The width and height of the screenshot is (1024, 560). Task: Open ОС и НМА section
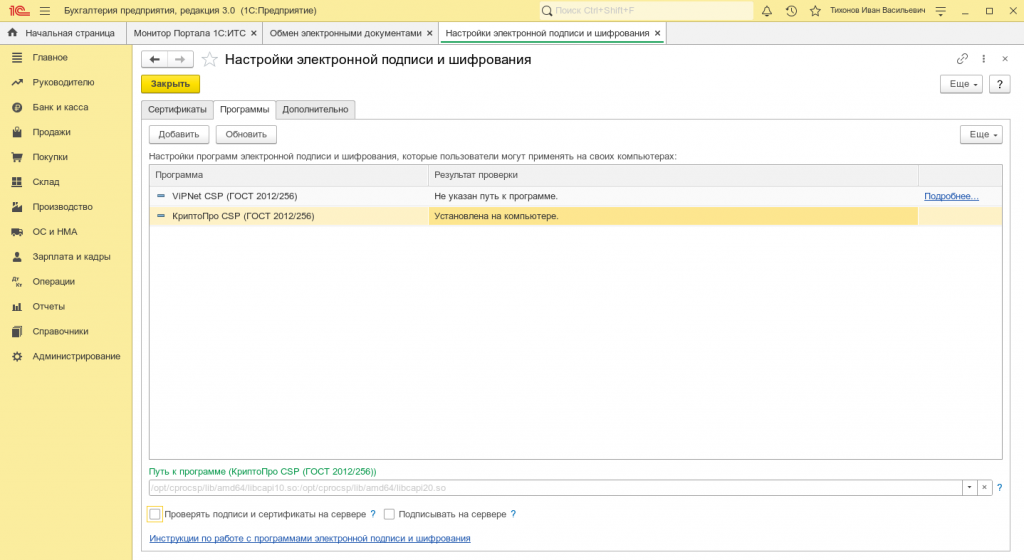tap(55, 232)
